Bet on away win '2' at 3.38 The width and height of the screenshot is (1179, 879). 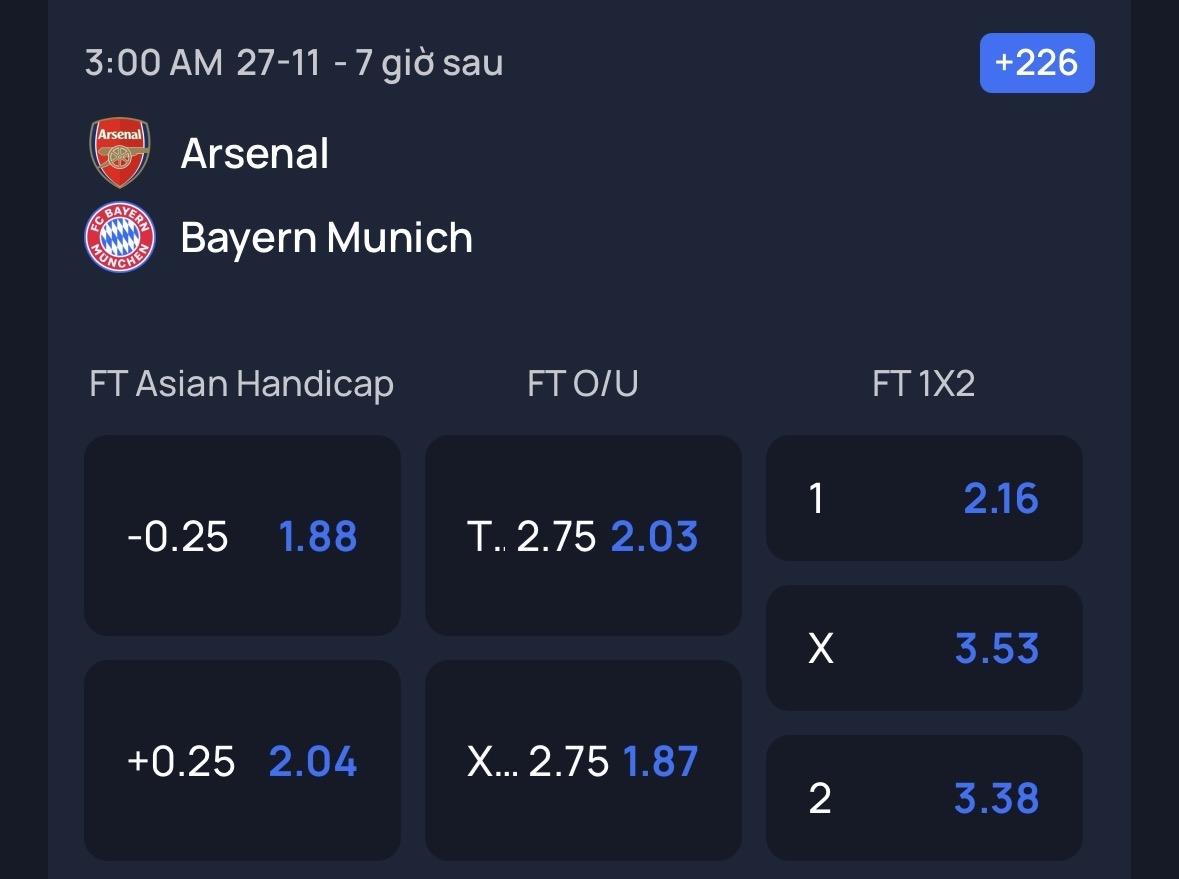[924, 798]
